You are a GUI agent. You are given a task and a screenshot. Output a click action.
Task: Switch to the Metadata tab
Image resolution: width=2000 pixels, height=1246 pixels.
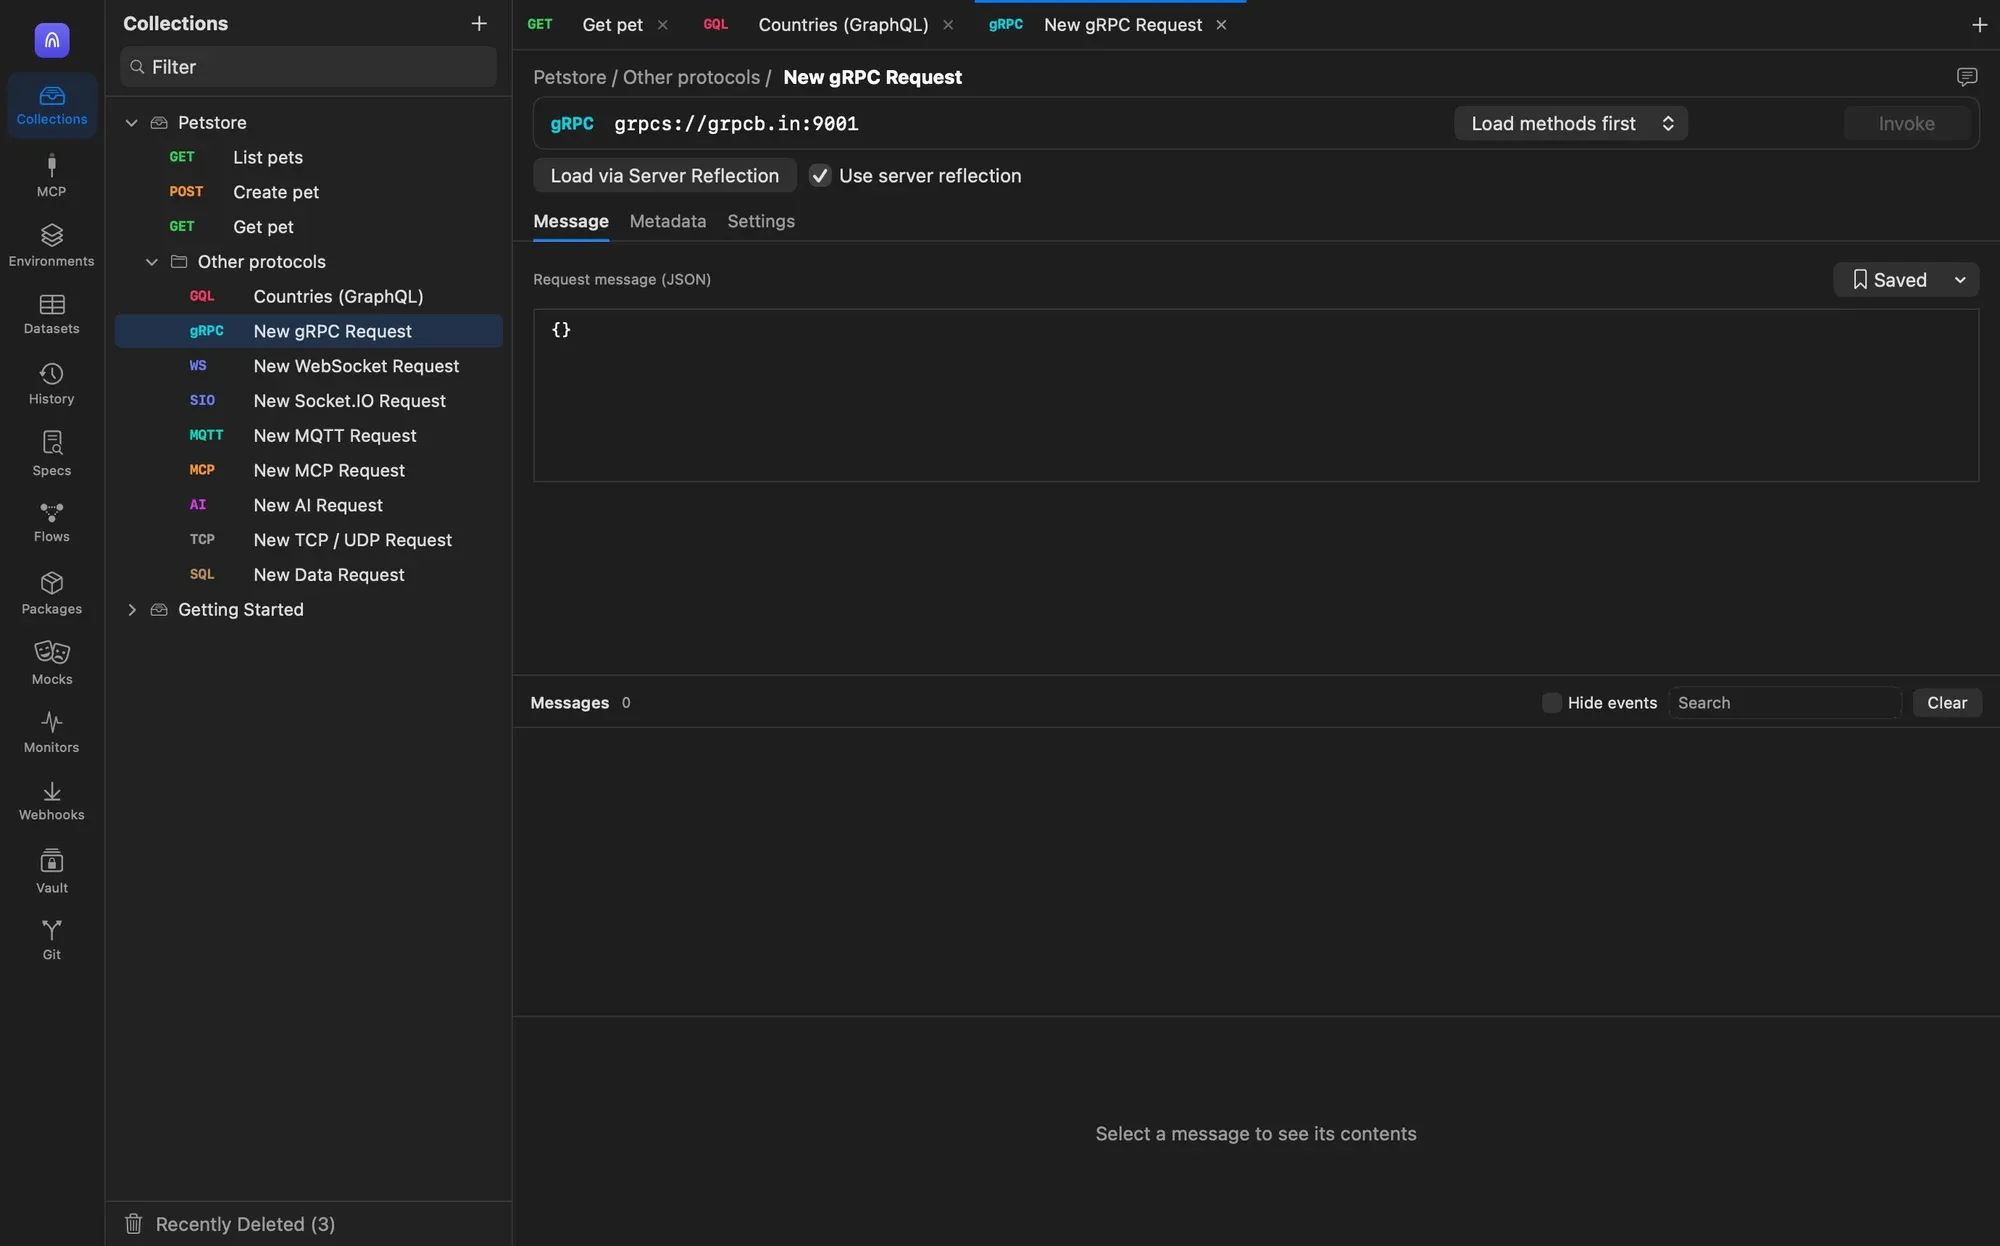tap(668, 221)
